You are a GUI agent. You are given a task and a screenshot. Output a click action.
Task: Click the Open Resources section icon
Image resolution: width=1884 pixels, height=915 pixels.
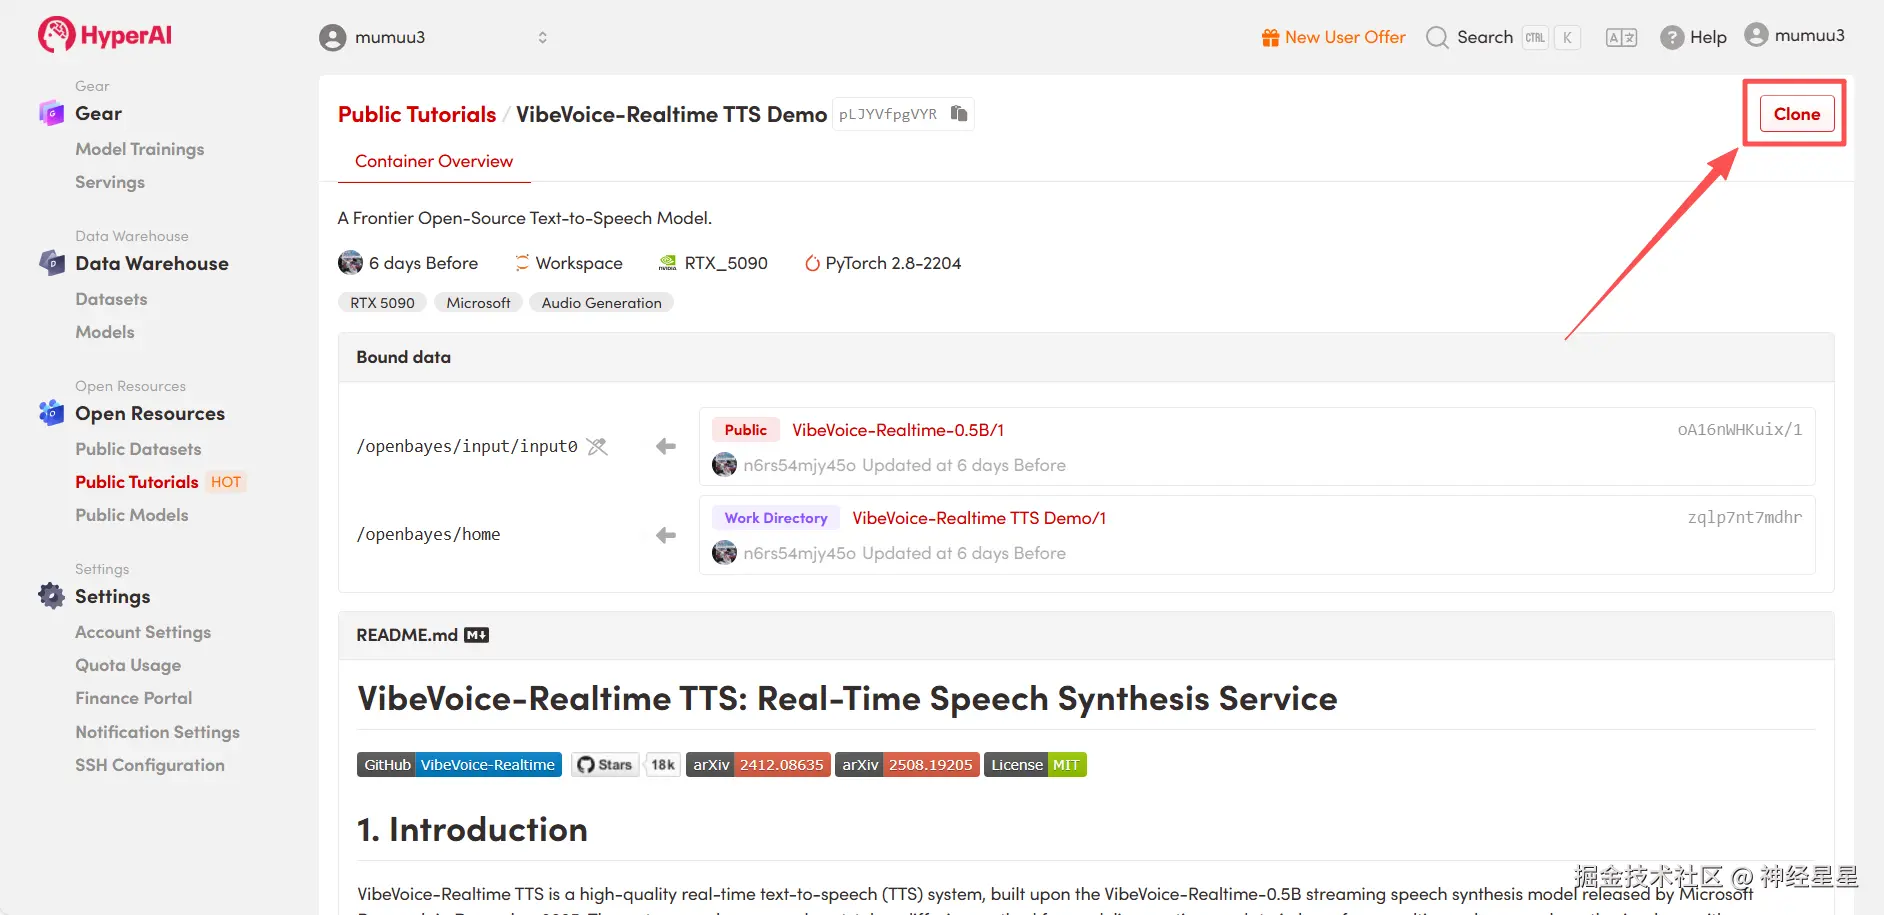pyautogui.click(x=51, y=412)
